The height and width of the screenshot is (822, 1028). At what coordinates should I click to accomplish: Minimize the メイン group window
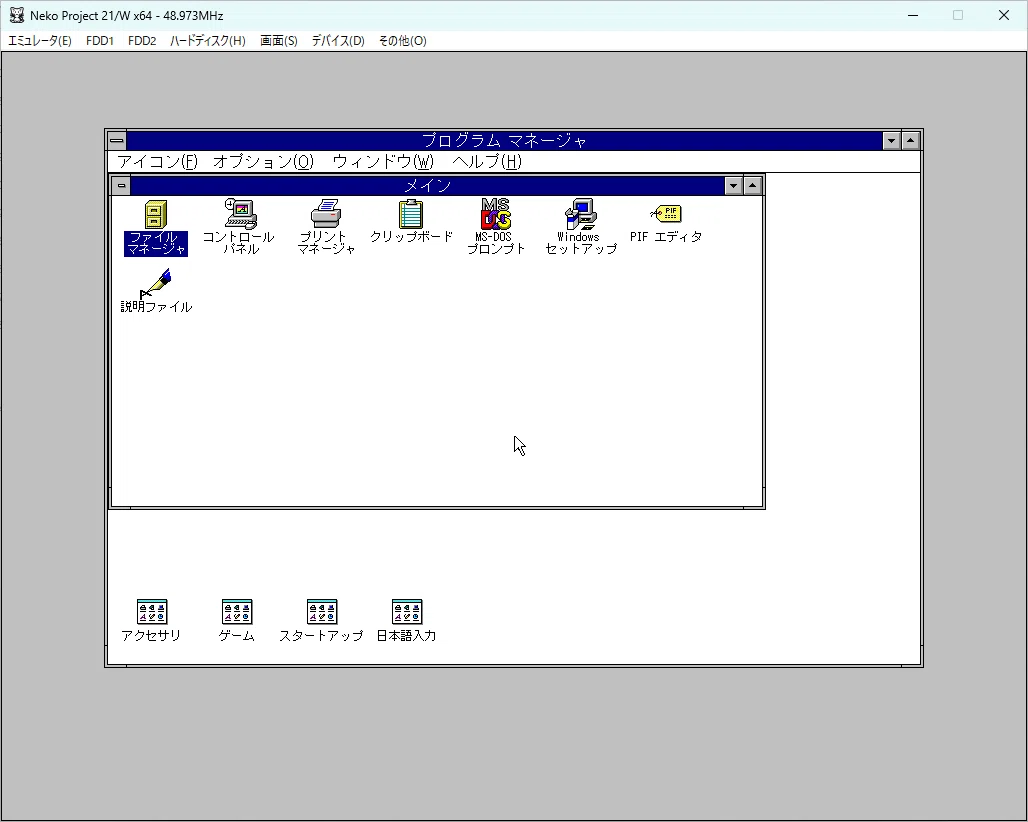click(x=734, y=186)
